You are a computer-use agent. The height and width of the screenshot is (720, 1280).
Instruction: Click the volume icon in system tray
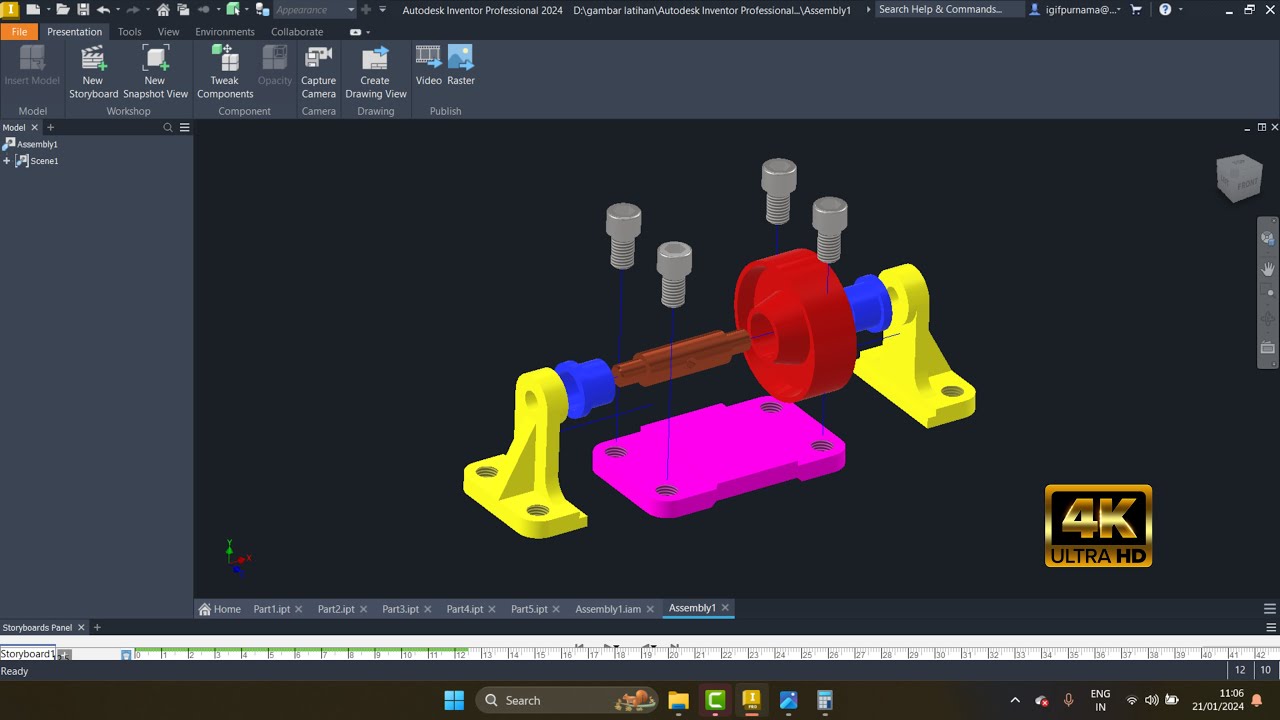[1152, 700]
